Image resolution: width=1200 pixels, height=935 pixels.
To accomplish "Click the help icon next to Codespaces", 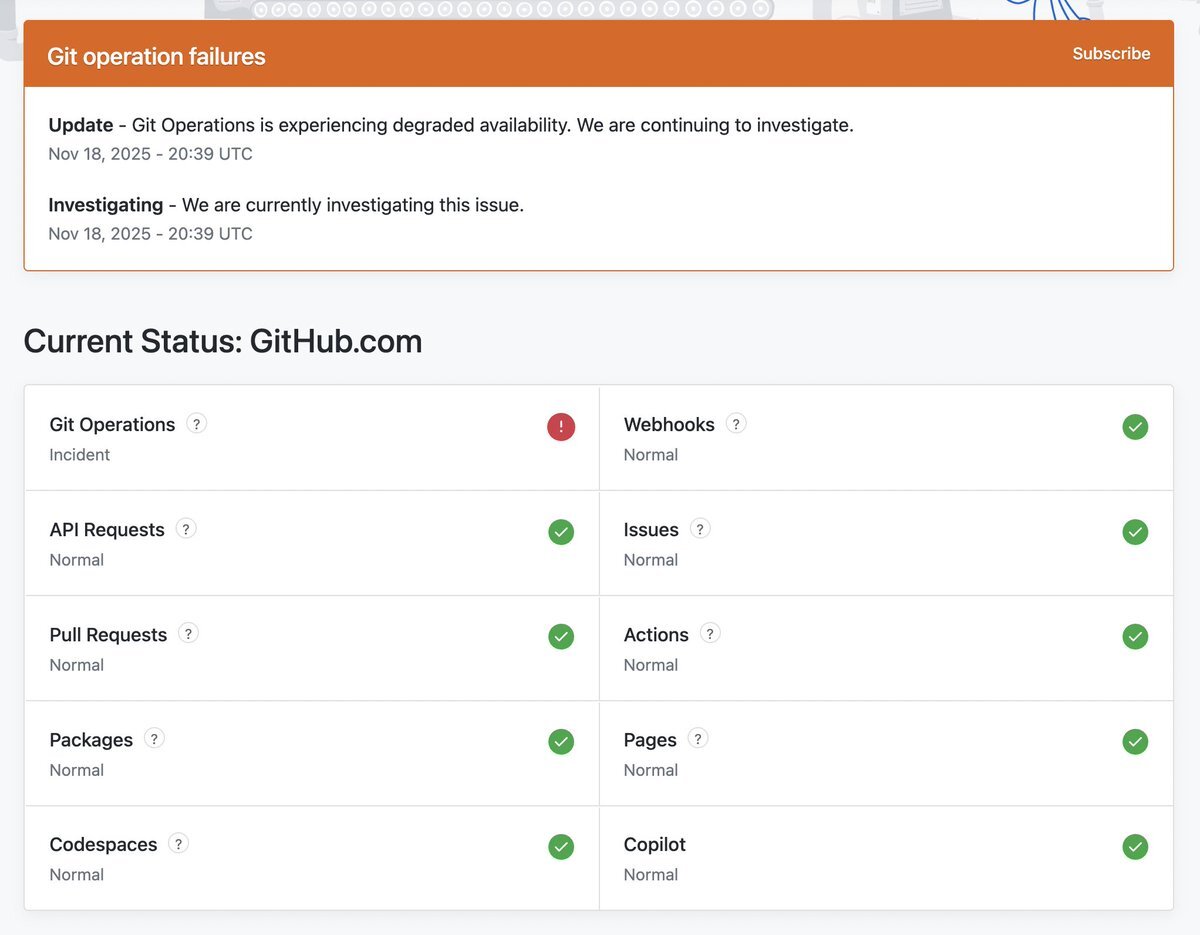I will [x=178, y=844].
